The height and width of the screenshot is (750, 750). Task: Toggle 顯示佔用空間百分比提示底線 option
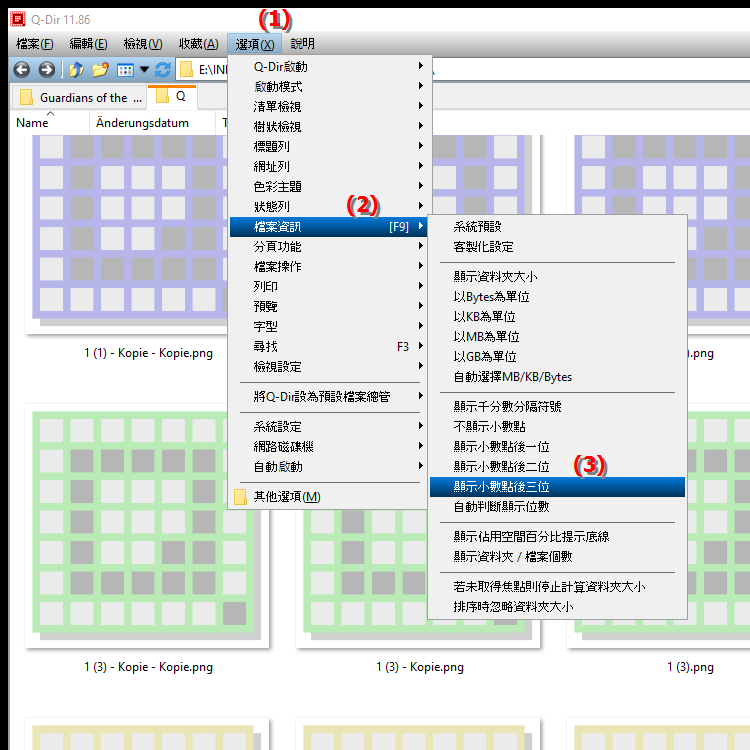point(557,537)
